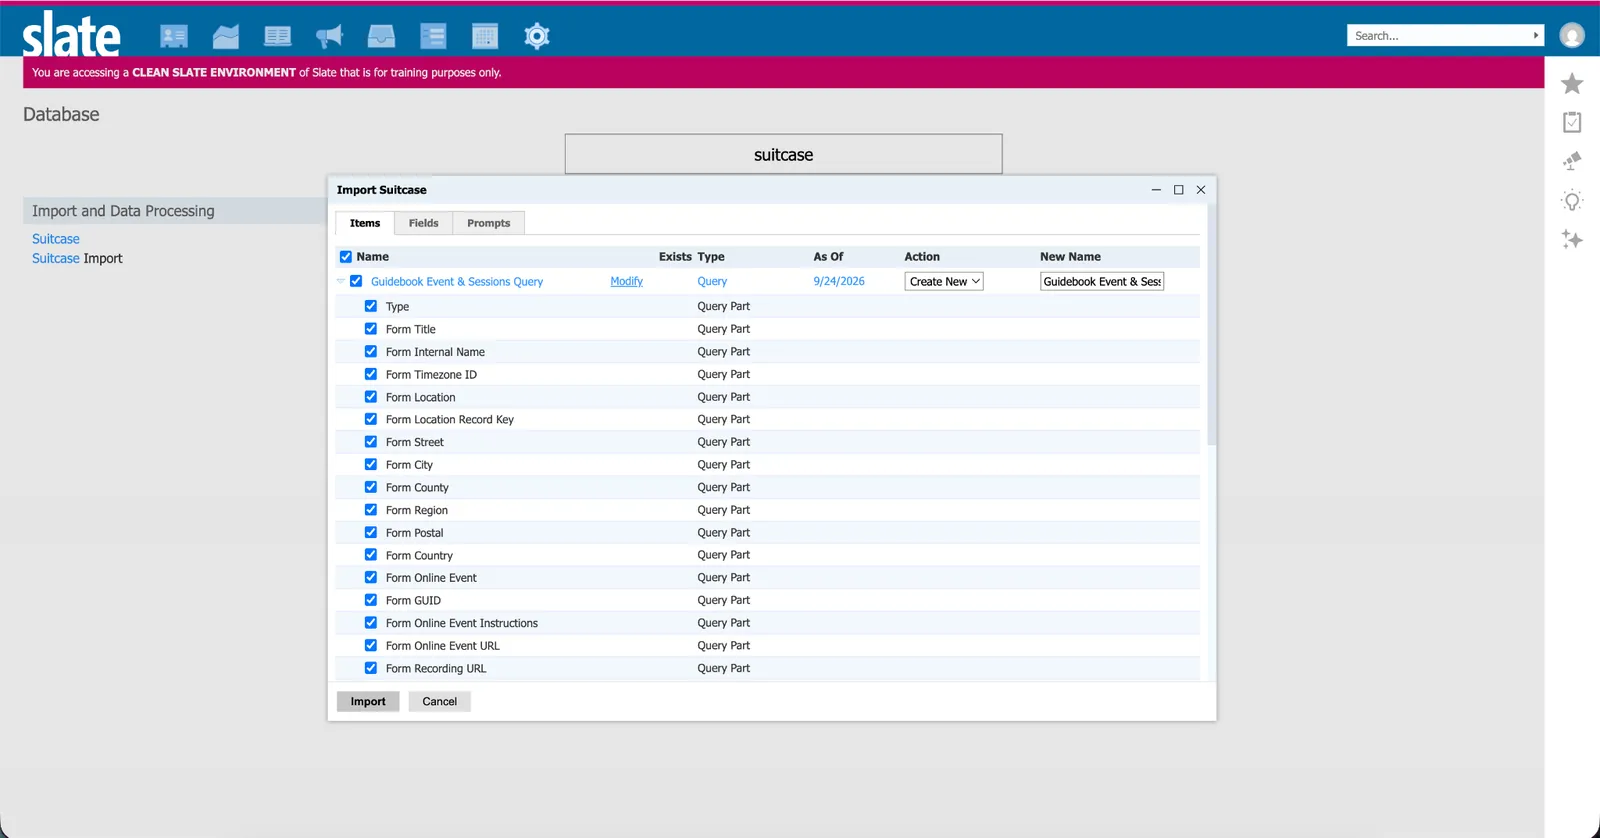Image resolution: width=1600 pixels, height=838 pixels.
Task: Click the suitcase filter text box
Action: 783,154
